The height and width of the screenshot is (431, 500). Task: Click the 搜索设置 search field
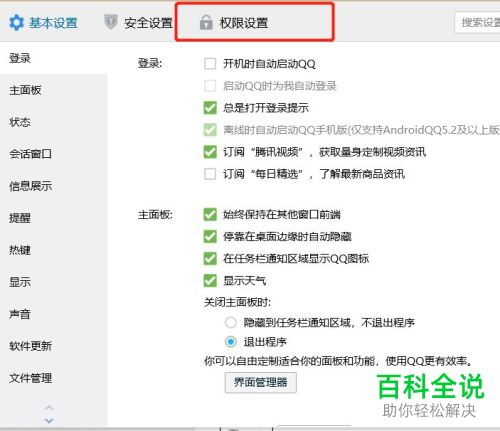tap(477, 23)
